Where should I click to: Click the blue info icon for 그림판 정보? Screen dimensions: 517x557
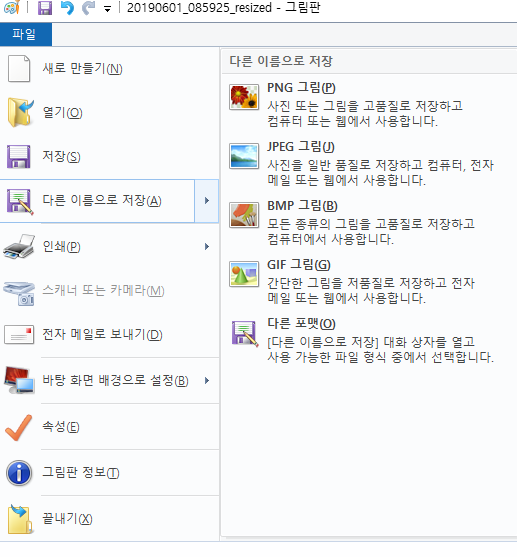(19, 473)
